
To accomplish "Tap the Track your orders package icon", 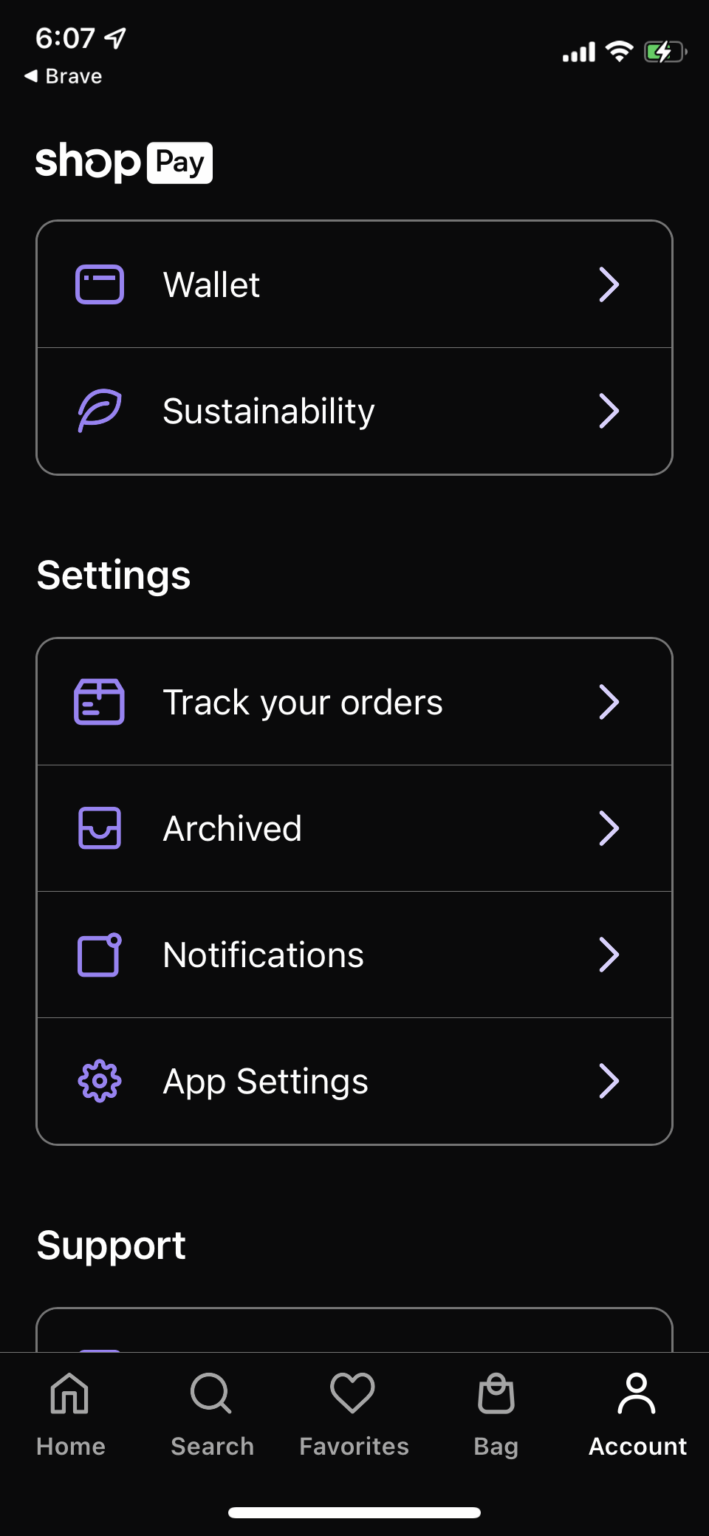I will [x=100, y=702].
